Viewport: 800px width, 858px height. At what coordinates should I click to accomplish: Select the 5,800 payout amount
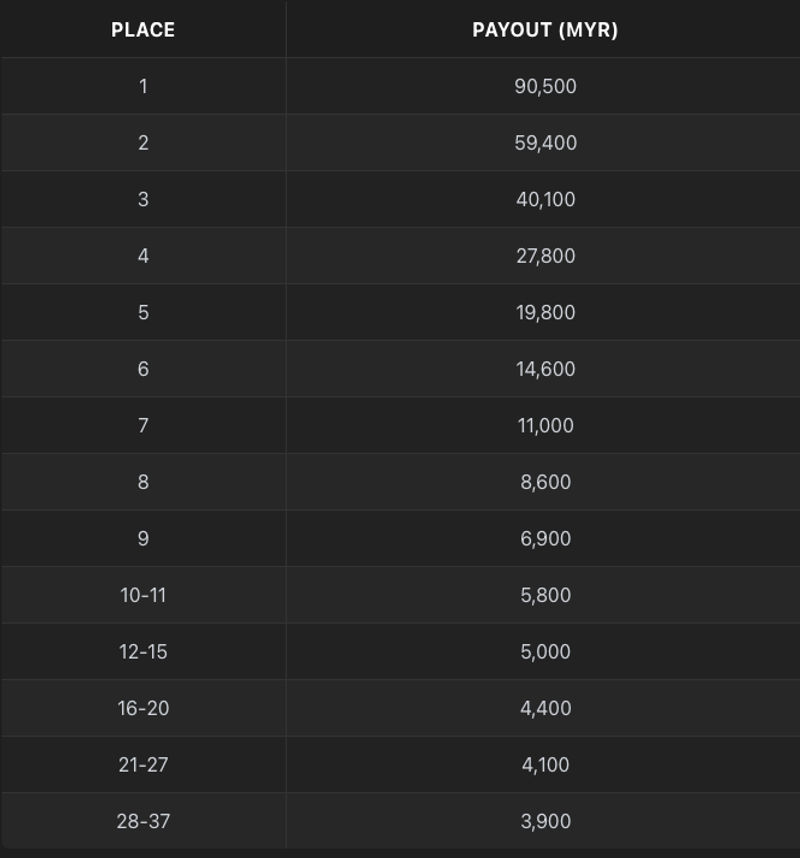point(545,595)
